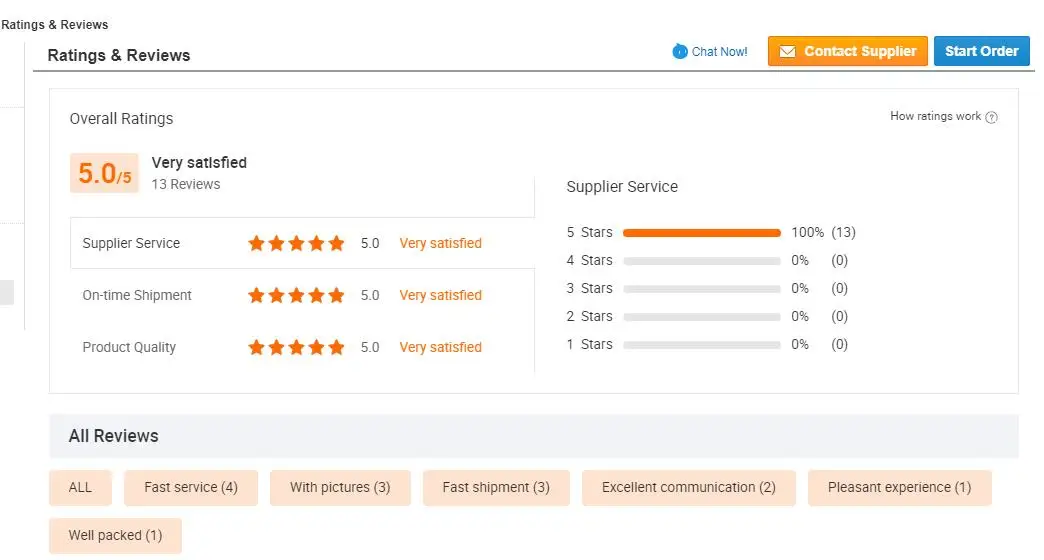Show Pleasant experience (1) reviews
This screenshot has width=1044, height=560.
900,487
